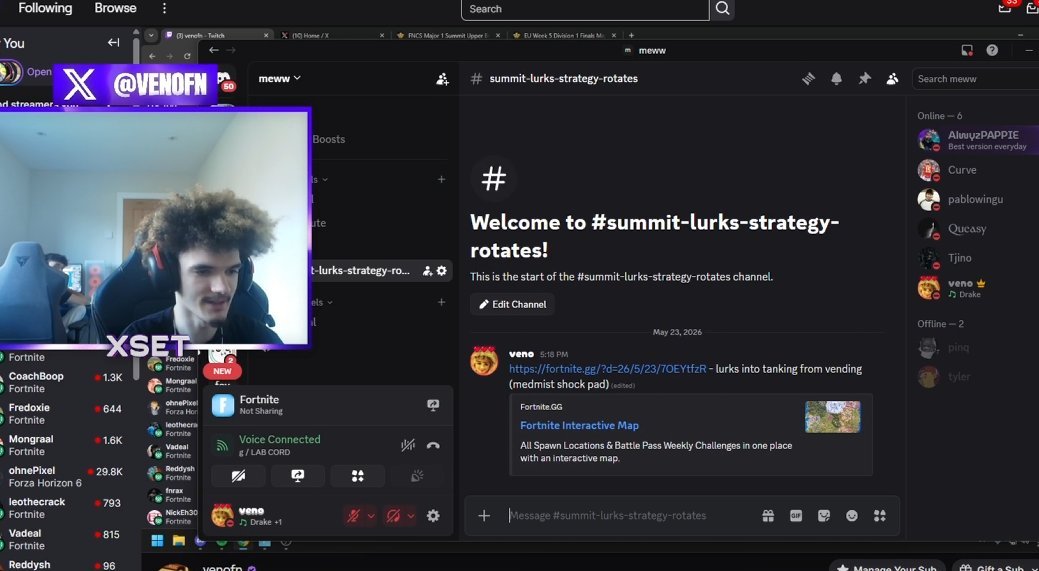The height and width of the screenshot is (571, 1039).
Task: Select offline member pinq
Action: click(x=977, y=348)
